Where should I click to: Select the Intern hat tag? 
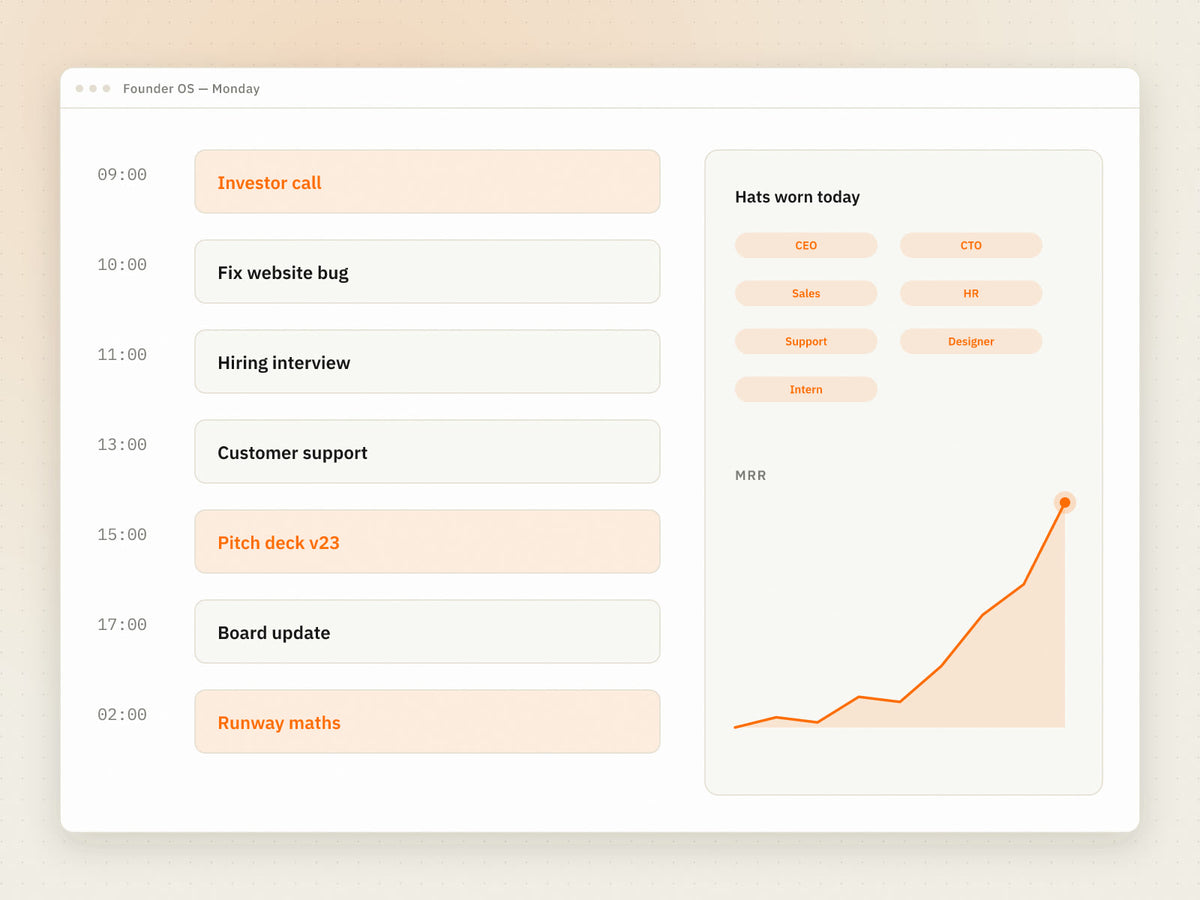pyautogui.click(x=806, y=389)
